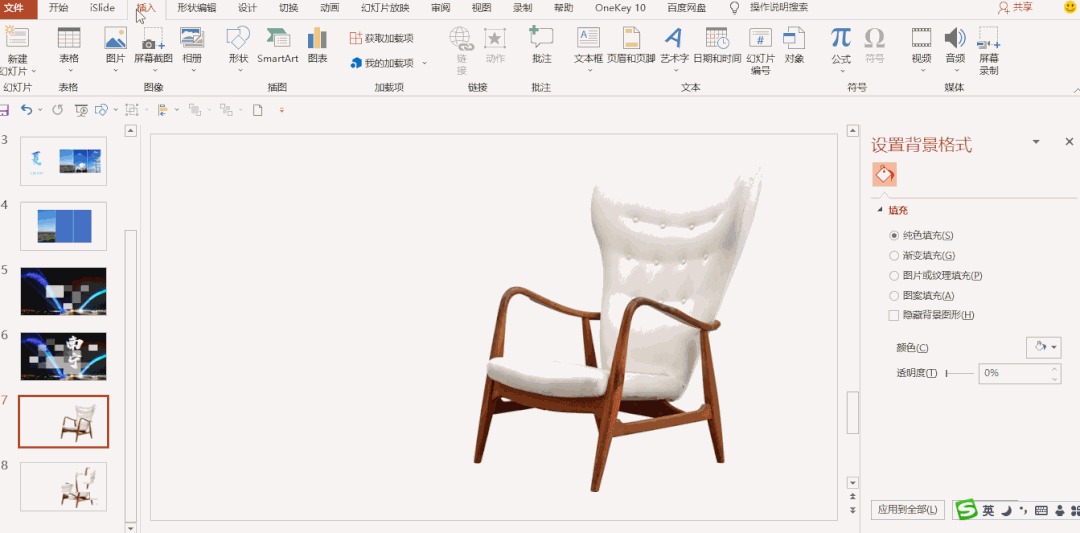
Task: Click the 透明度 transparency slider
Action: 960,373
